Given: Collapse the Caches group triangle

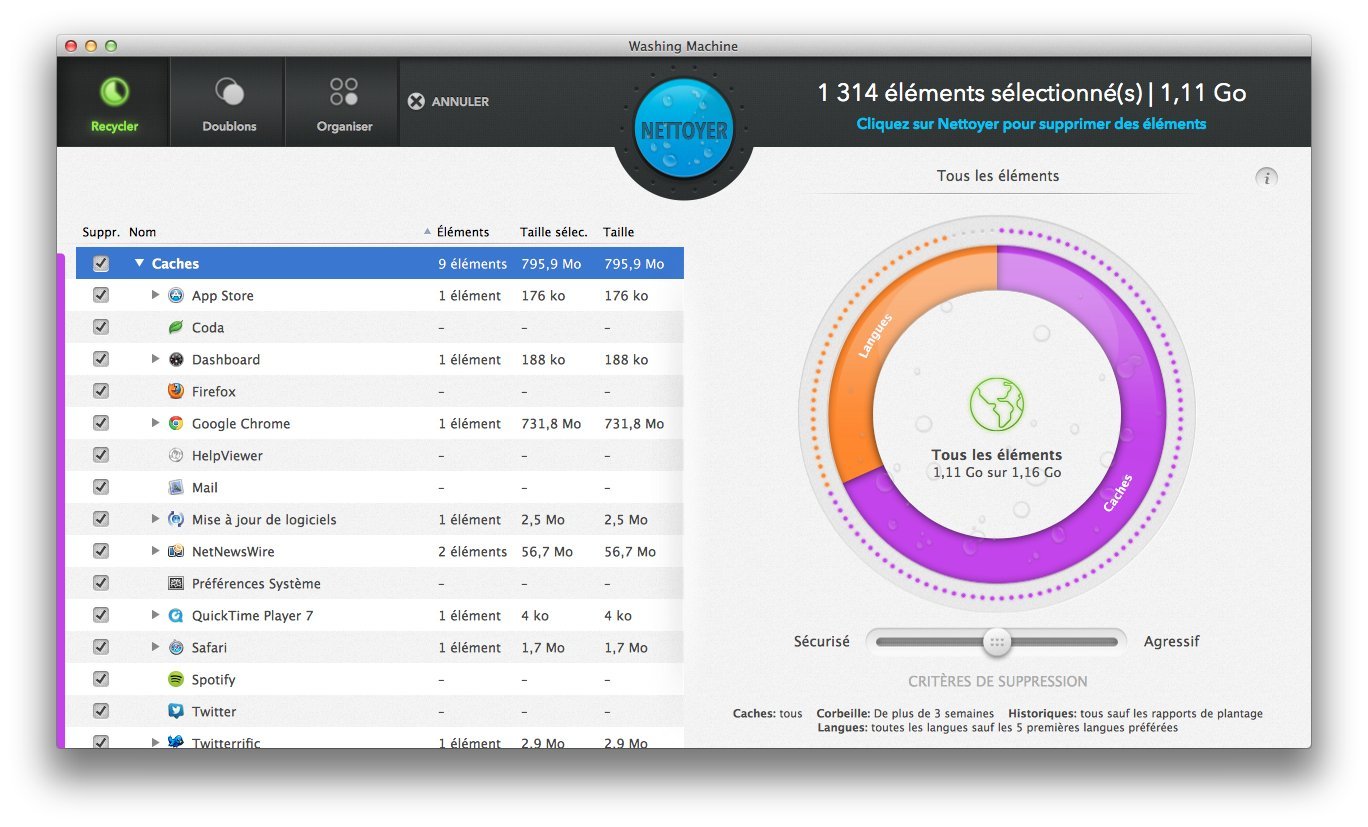Looking at the screenshot, I should (139, 264).
